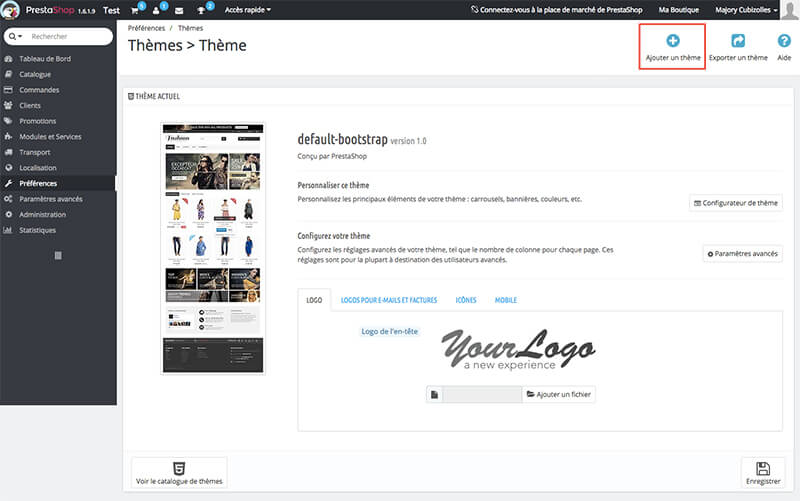Open Modules et Services in the sidebar
Image resolution: width=800 pixels, height=501 pixels.
click(x=50, y=136)
